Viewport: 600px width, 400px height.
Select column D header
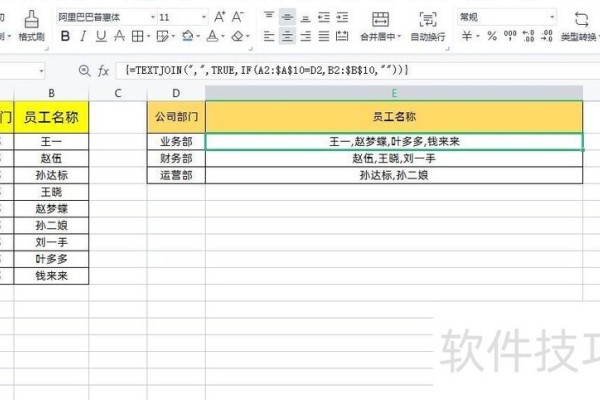tap(176, 93)
